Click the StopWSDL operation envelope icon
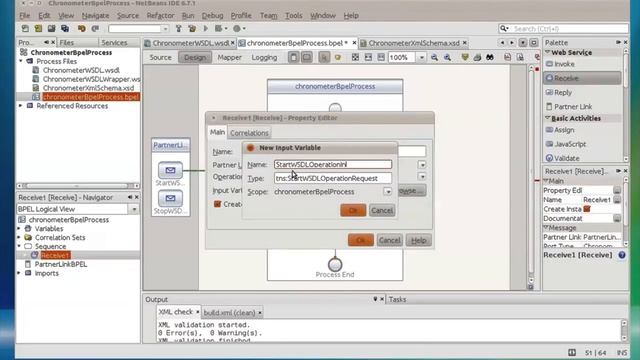 [170, 198]
